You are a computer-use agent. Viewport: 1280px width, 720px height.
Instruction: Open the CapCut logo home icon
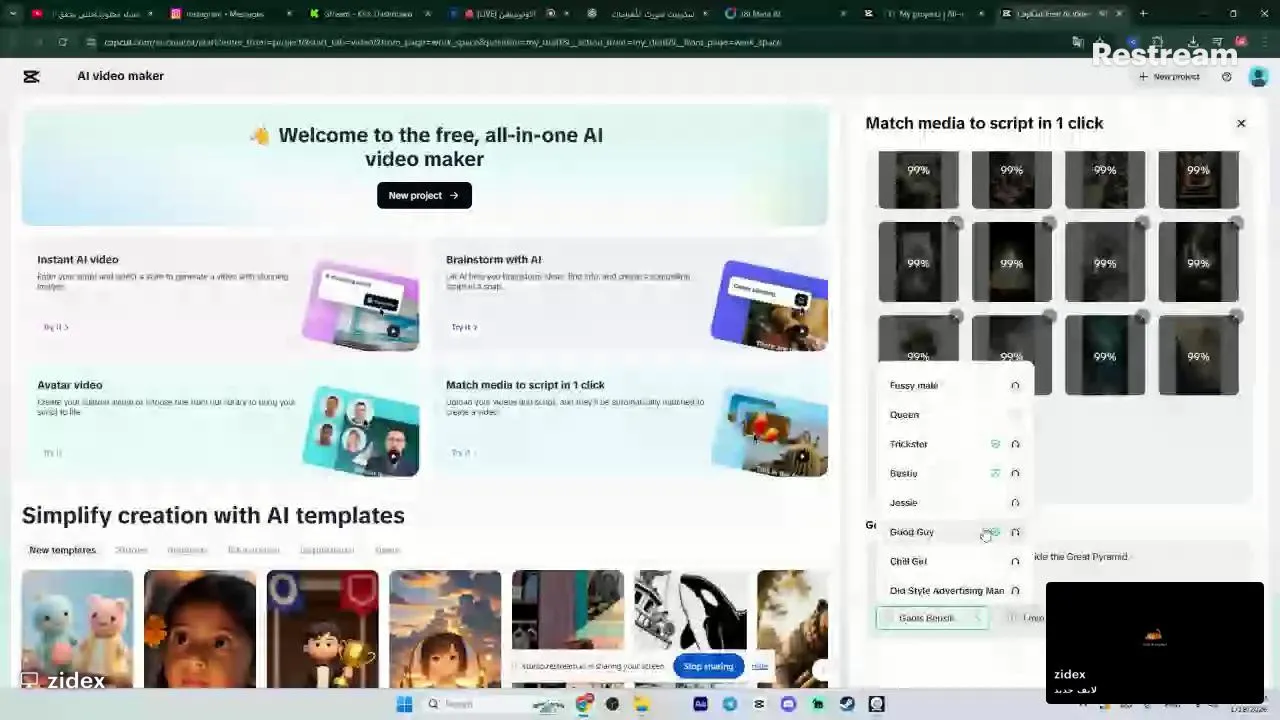pos(31,76)
